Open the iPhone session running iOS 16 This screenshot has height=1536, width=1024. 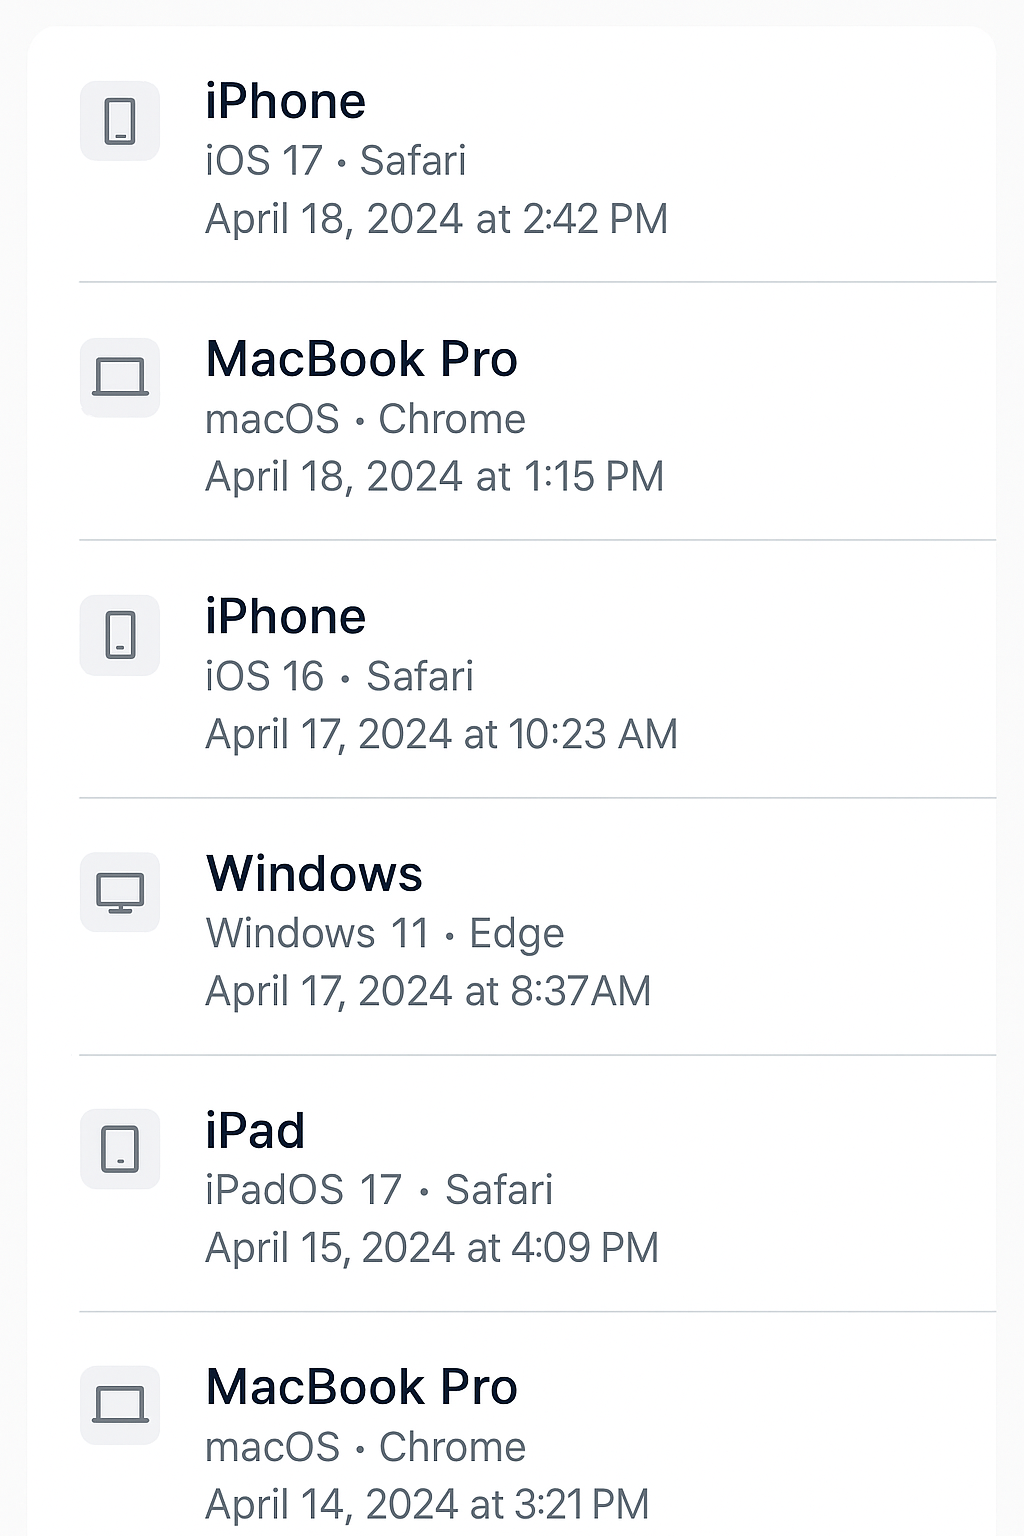(430, 674)
